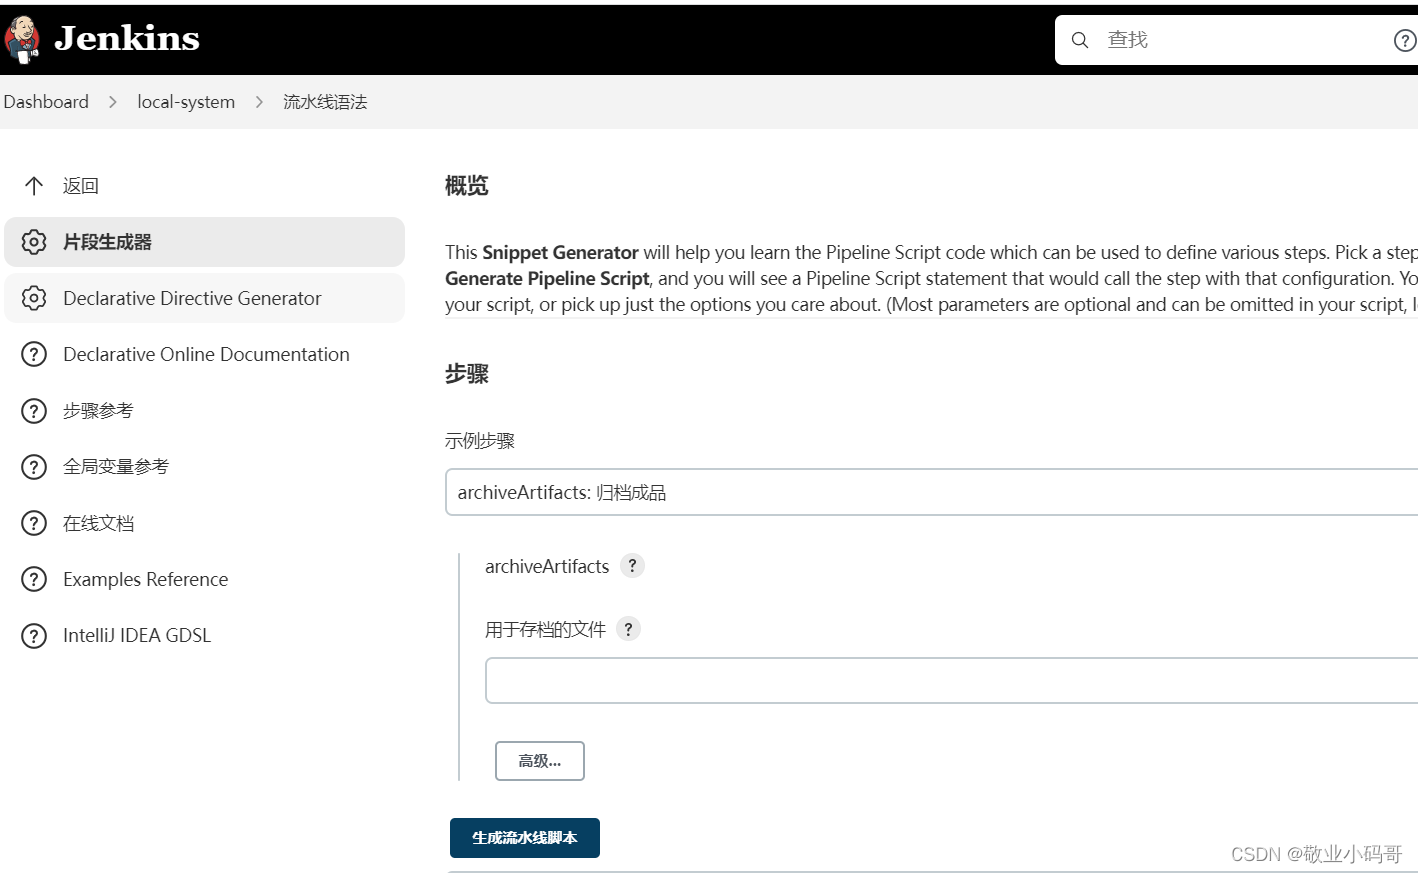Click the gear icon beside Declarative Directive Generator

pyautogui.click(x=34, y=298)
